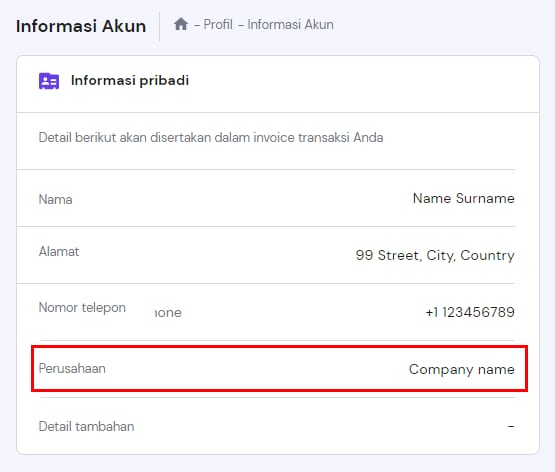Click the +1 123456789 phone number
555x472 pixels.
click(470, 312)
